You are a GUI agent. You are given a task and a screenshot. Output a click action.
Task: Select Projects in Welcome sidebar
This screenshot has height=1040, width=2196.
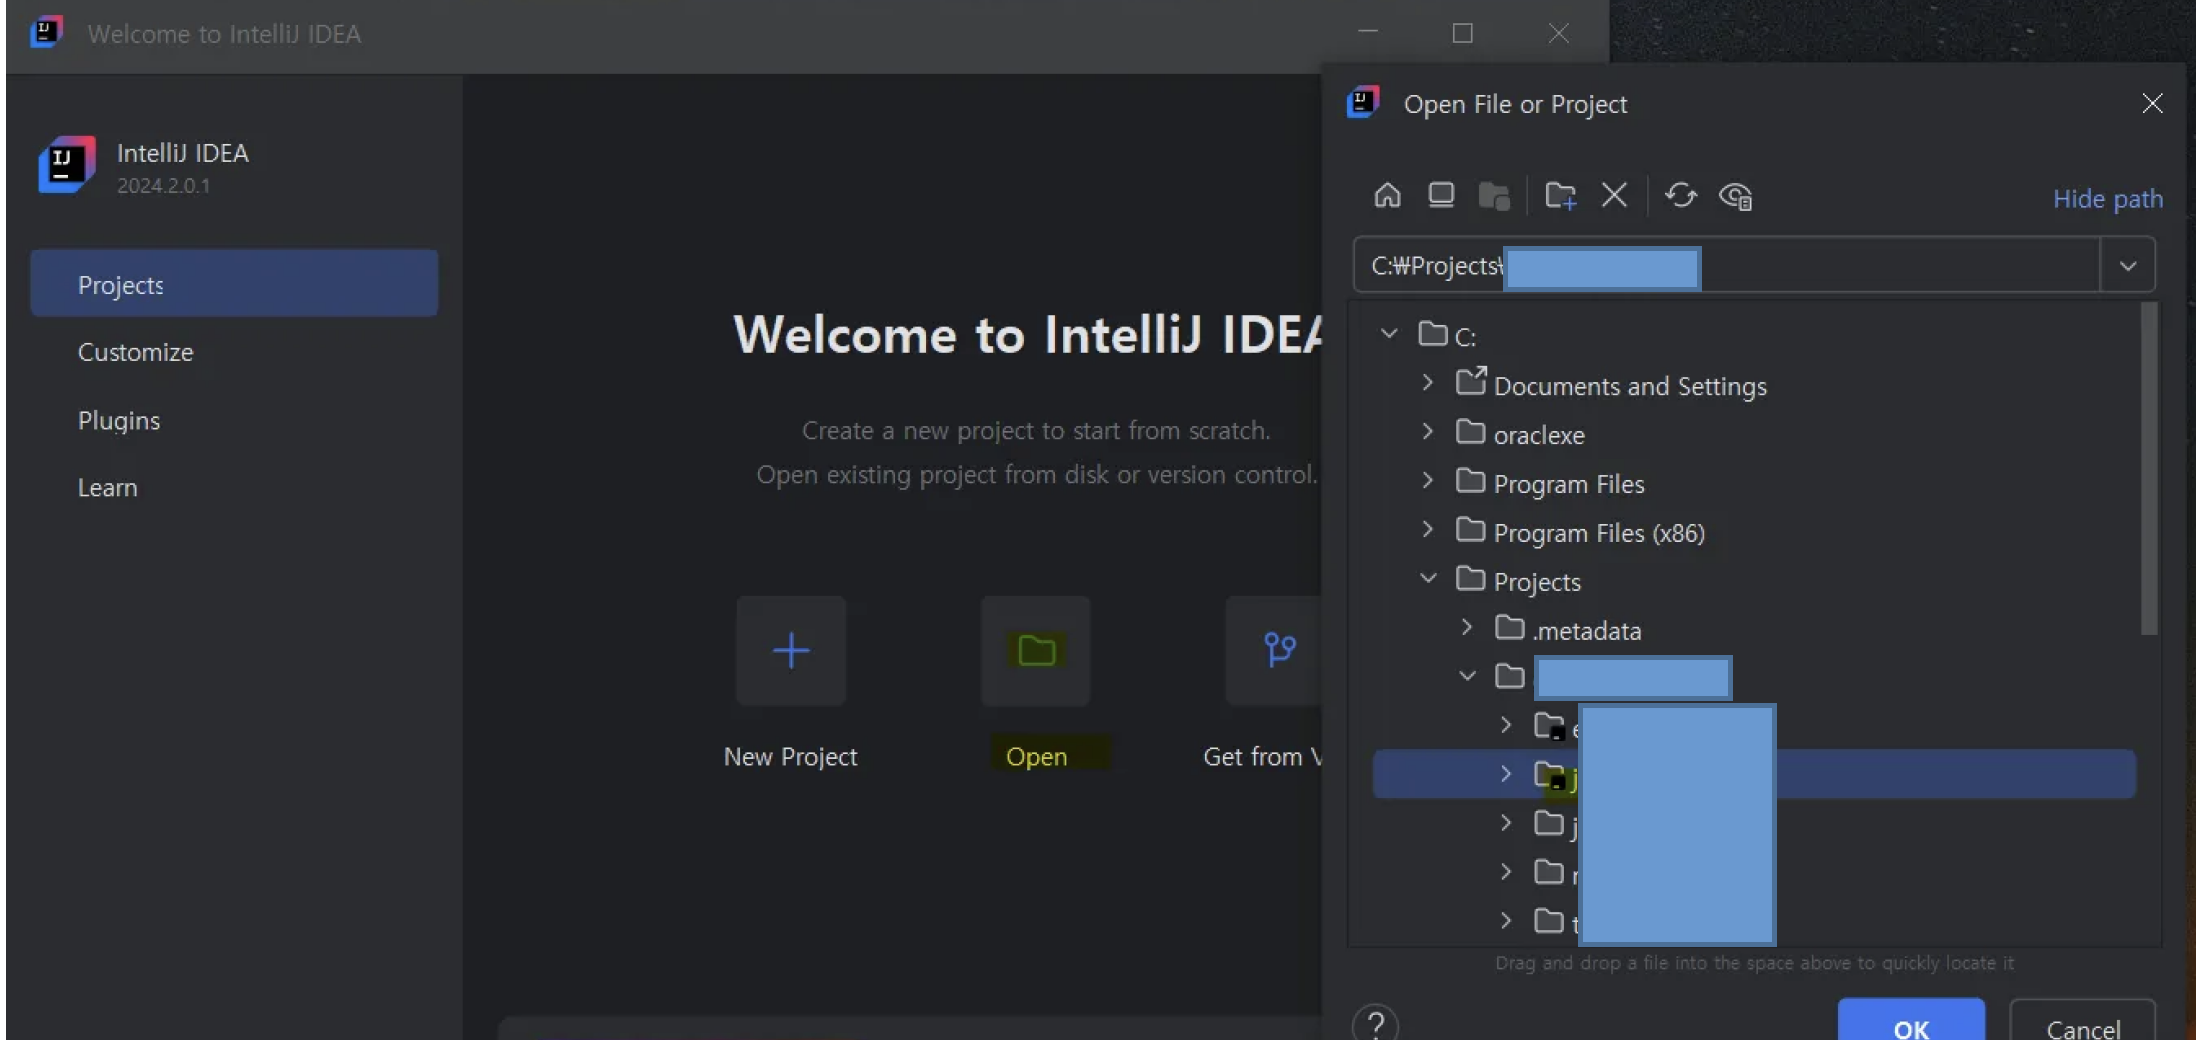tap(234, 284)
